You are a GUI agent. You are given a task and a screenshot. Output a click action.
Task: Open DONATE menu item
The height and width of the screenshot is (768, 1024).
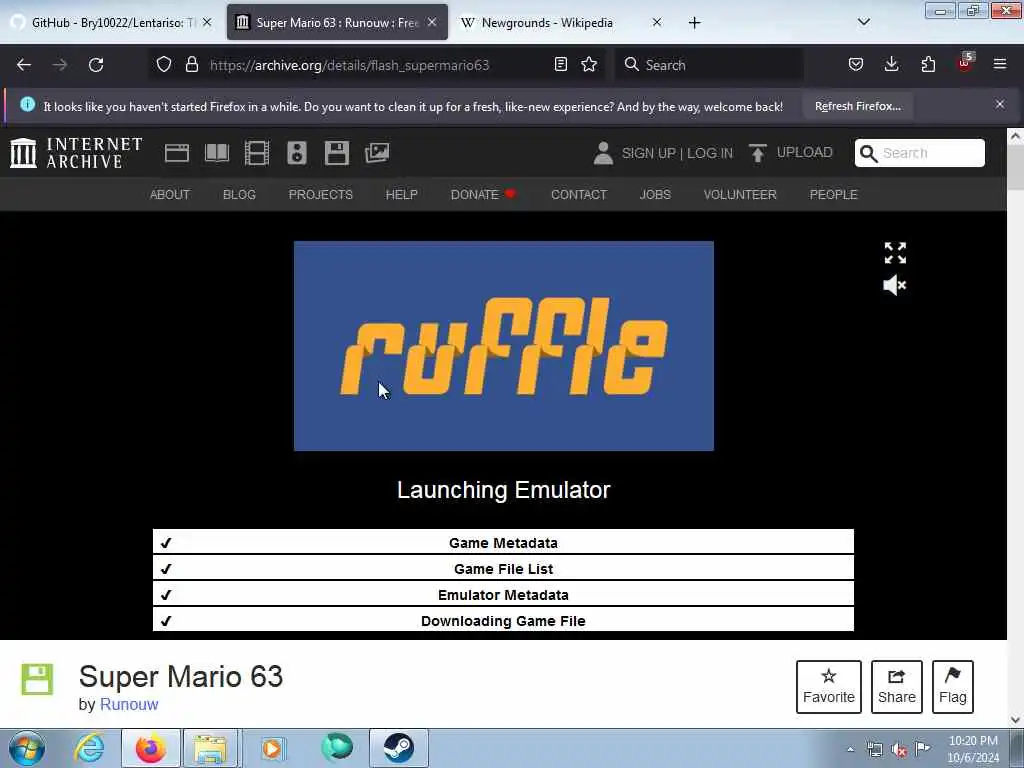[x=483, y=195]
